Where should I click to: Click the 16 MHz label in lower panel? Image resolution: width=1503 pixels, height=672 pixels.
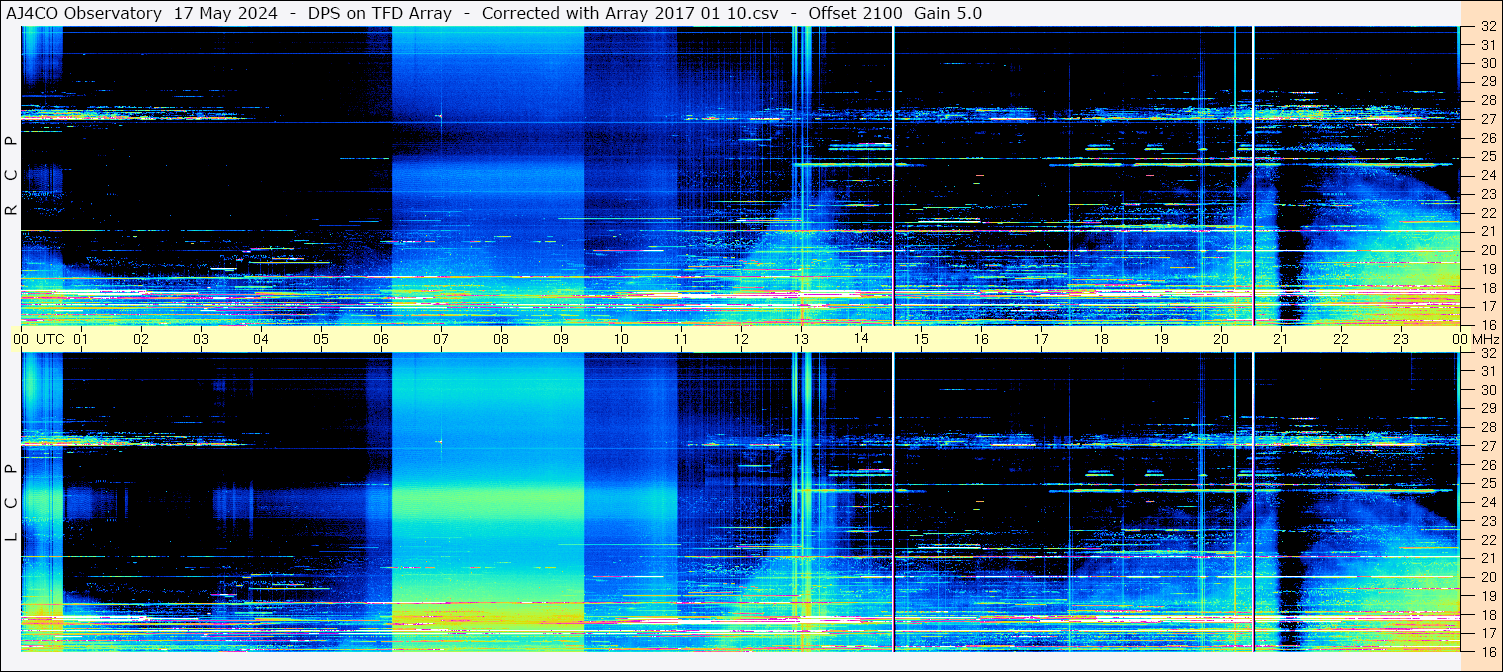(x=1487, y=651)
